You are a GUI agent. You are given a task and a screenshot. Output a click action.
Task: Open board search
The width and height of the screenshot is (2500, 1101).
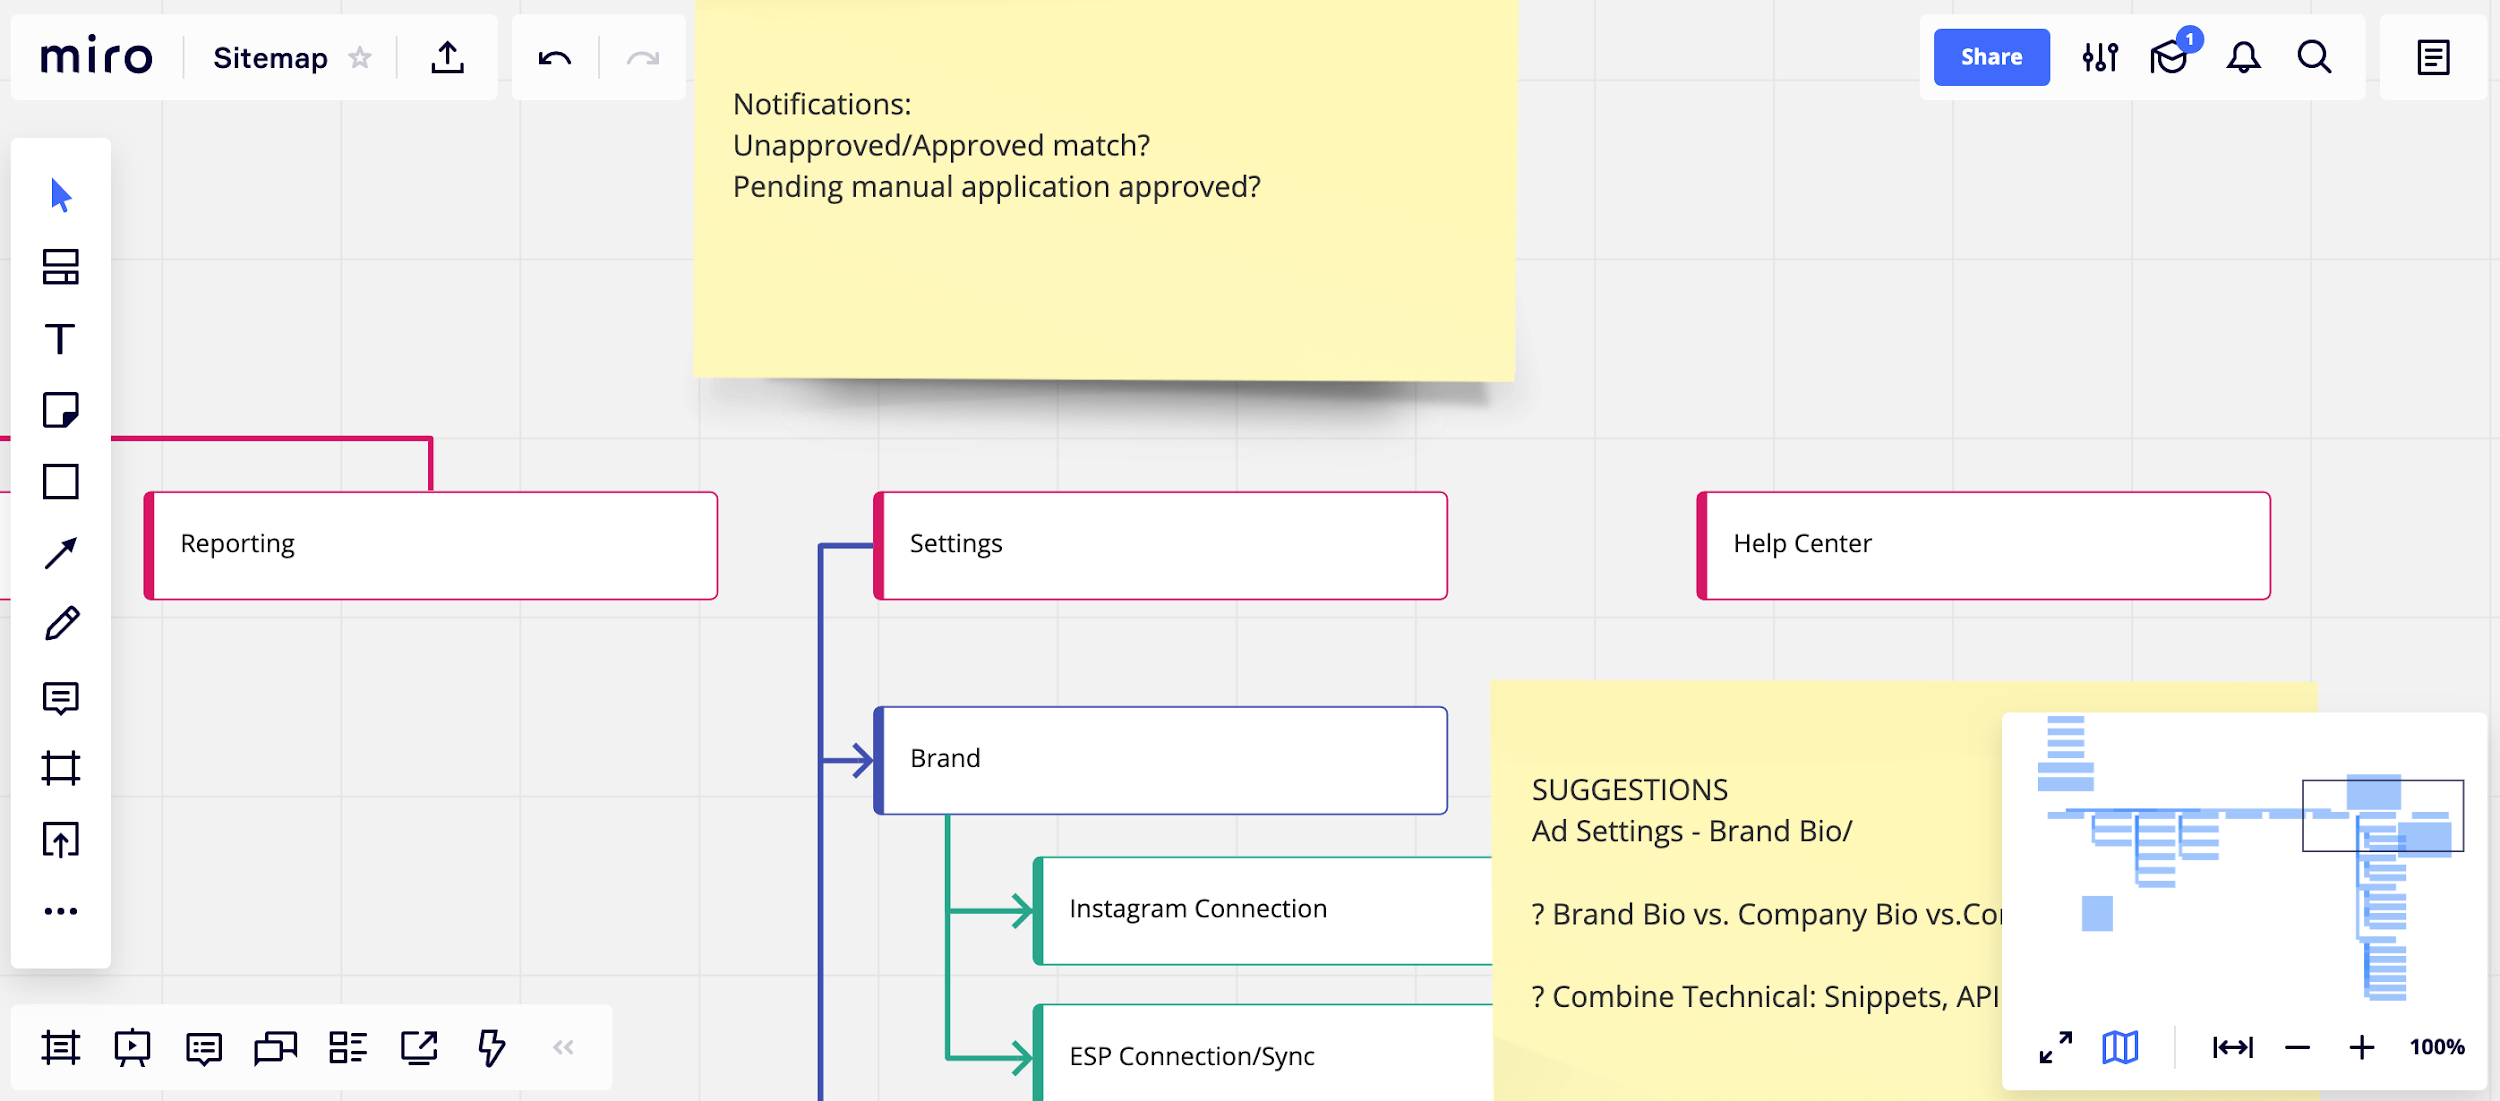pyautogui.click(x=2313, y=57)
